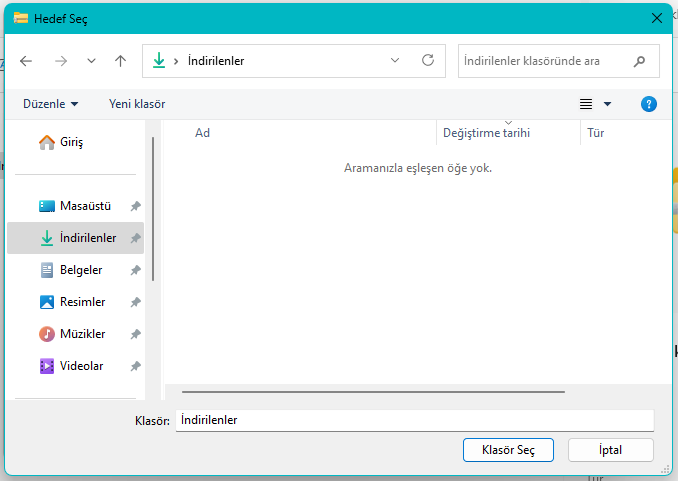Image resolution: width=678 pixels, height=481 pixels.
Task: Select İndirilenler in the sidebar
Action: (75, 238)
